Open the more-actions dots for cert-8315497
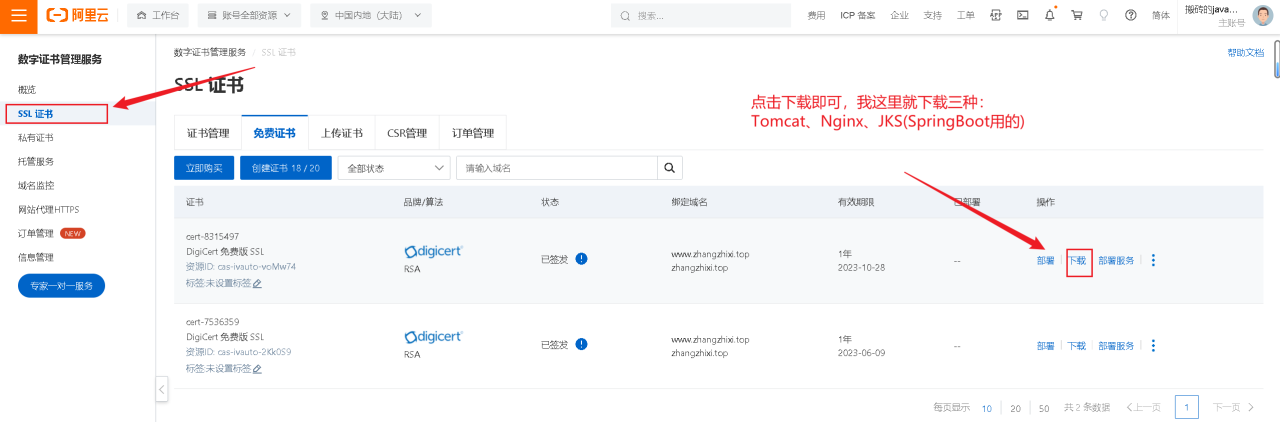Image resolution: width=1280 pixels, height=422 pixels. 1153,260
